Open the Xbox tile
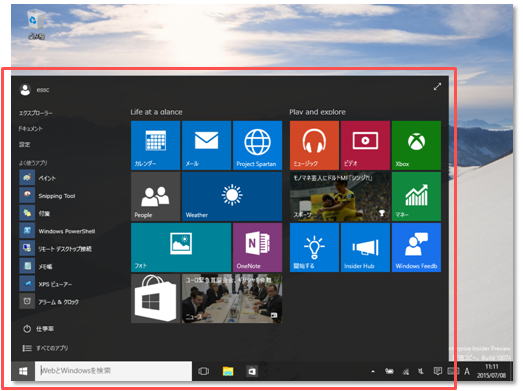 [x=416, y=145]
